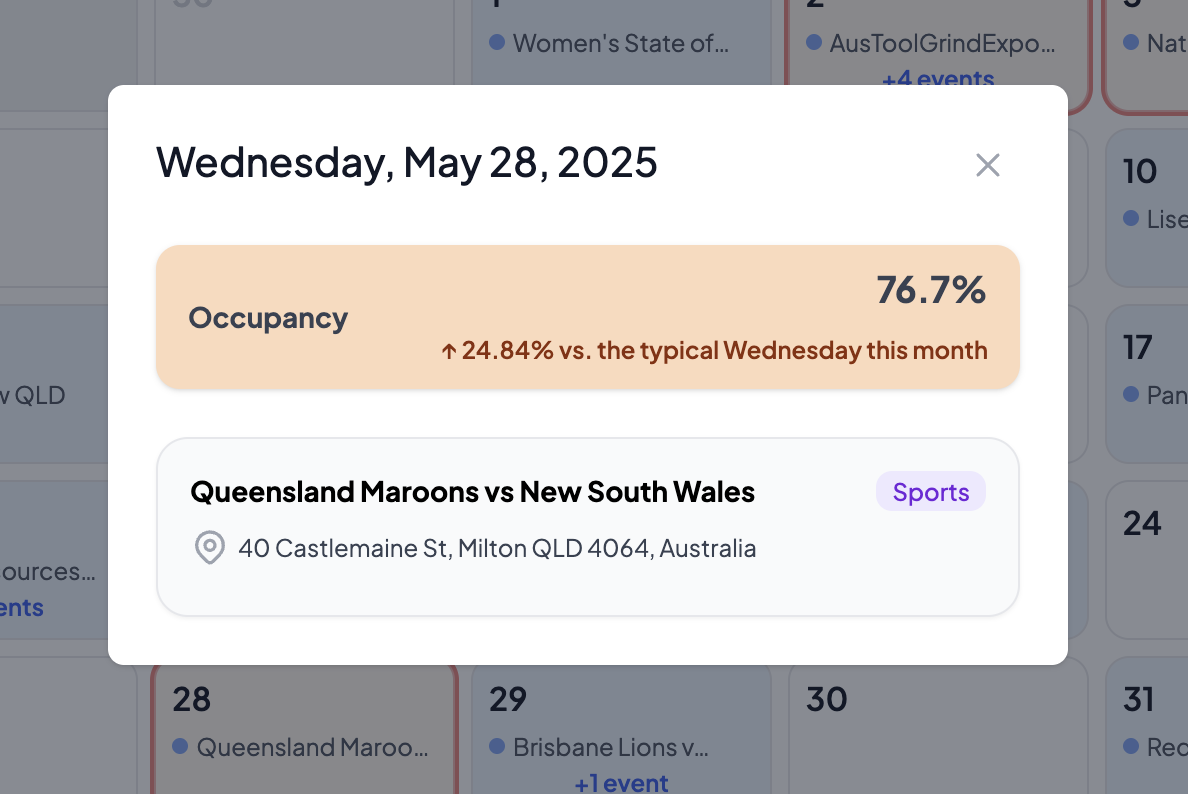
Task: Select the Sports category tag
Action: point(931,492)
